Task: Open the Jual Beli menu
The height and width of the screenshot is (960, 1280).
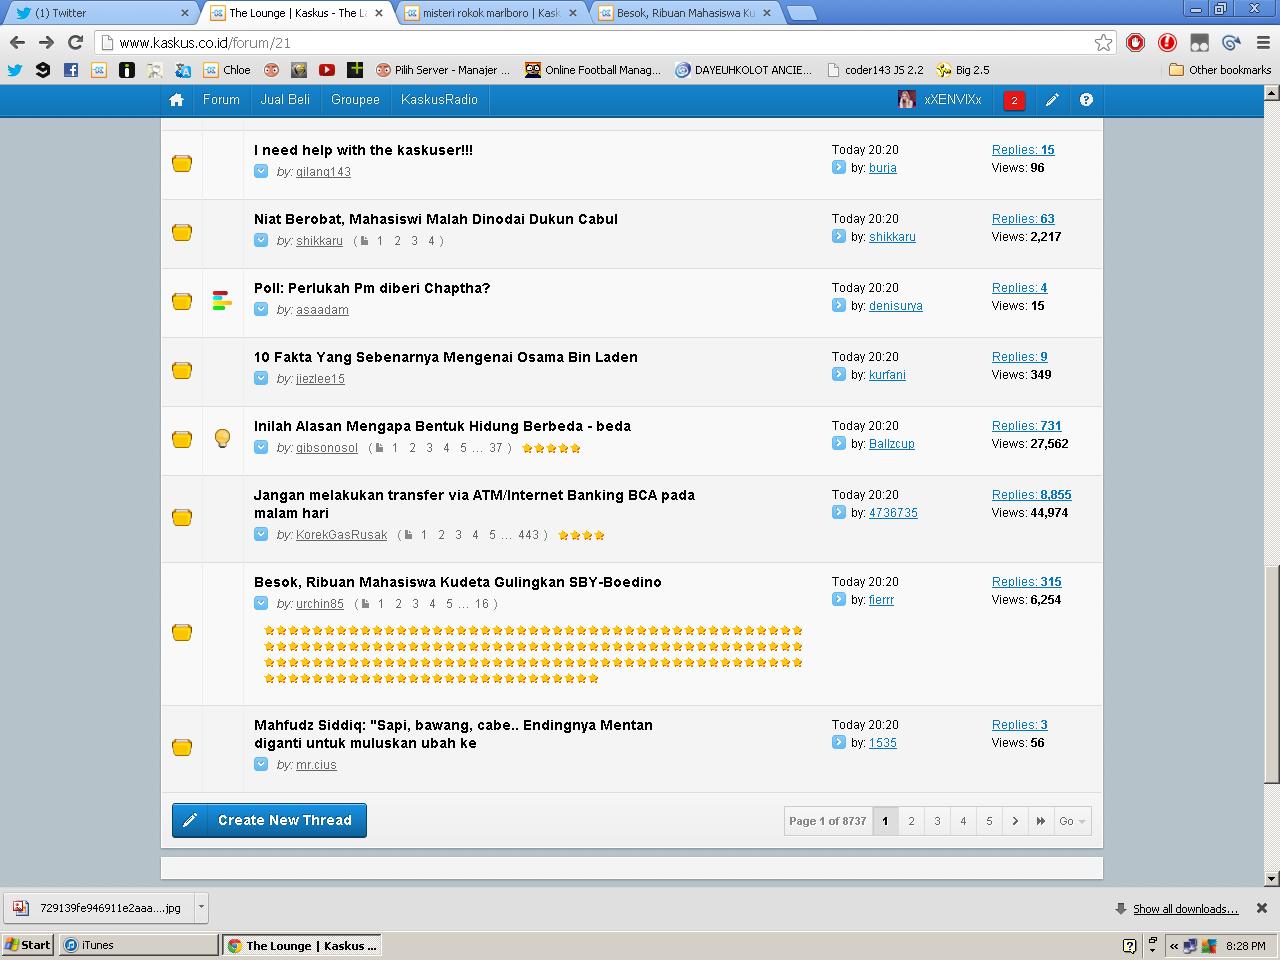Action: pos(285,100)
